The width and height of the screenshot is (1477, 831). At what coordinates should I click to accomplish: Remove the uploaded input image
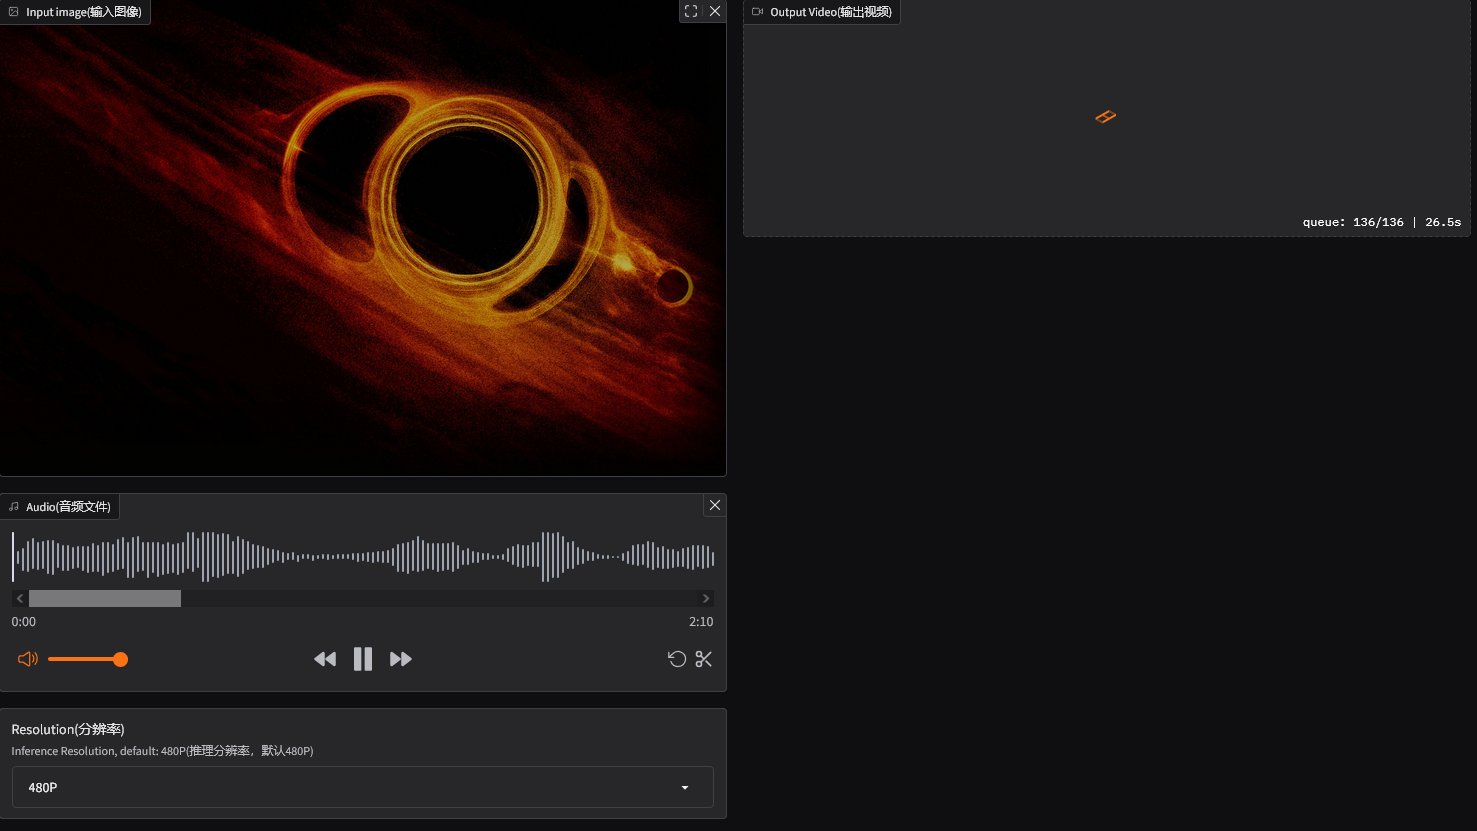click(715, 11)
